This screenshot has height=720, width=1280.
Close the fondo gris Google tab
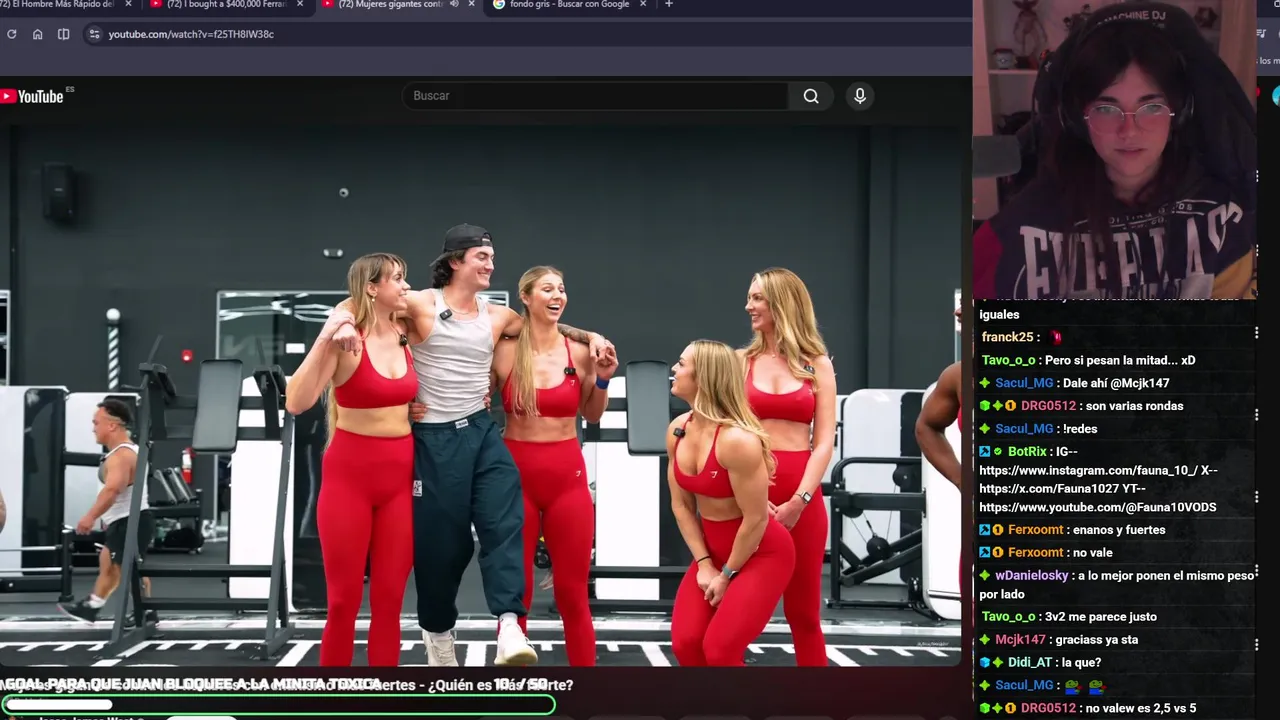click(642, 4)
